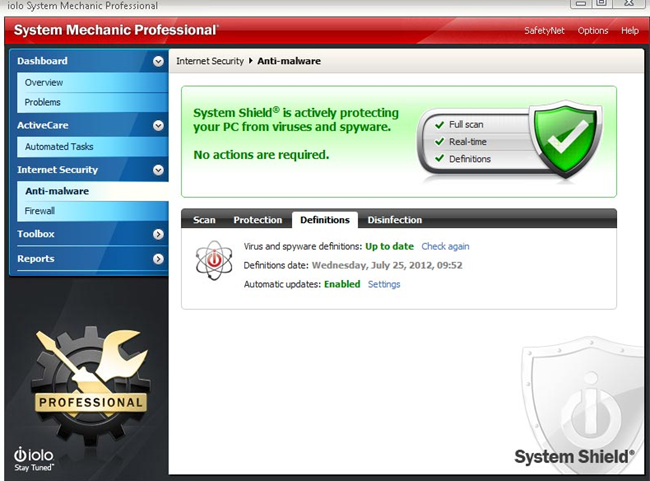Switch to the Disinfection tab
The width and height of the screenshot is (650, 481).
395,220
